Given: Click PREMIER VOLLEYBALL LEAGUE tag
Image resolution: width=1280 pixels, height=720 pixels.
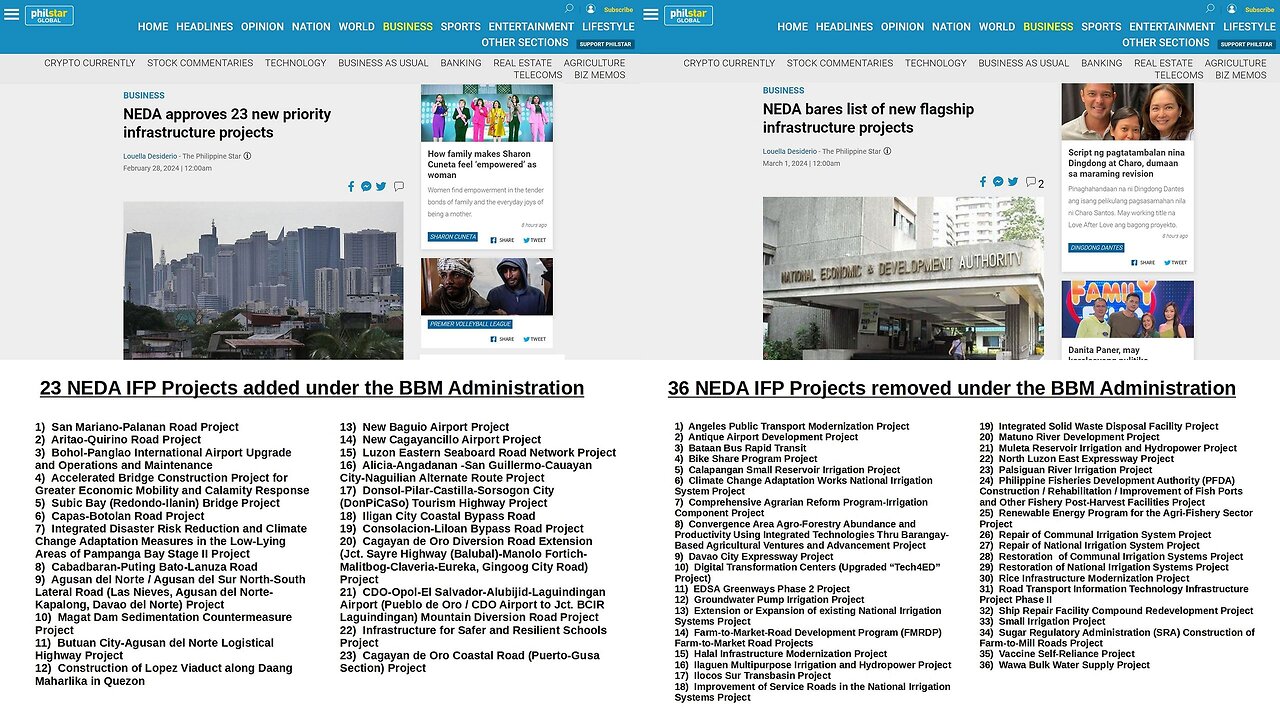Looking at the screenshot, I should pyautogui.click(x=470, y=324).
